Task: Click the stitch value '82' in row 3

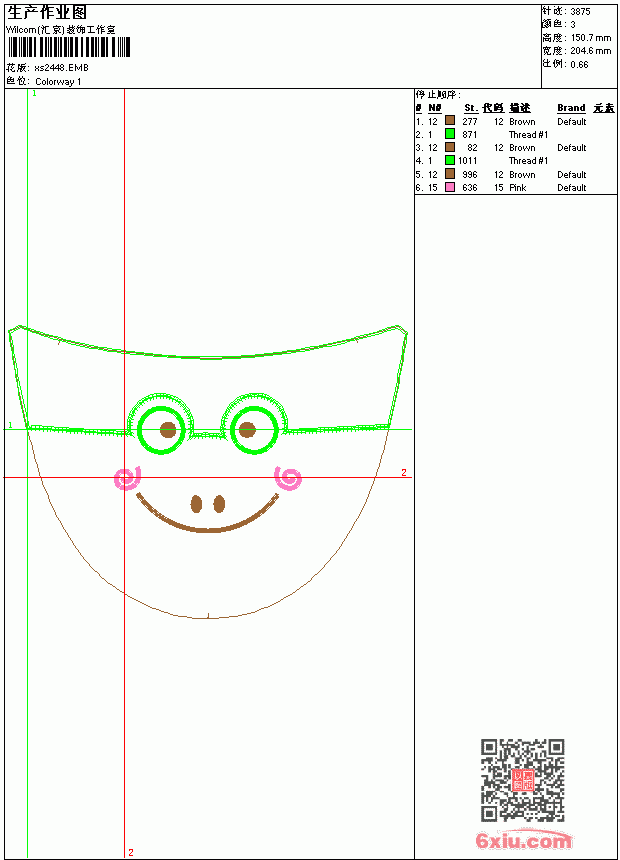Action: click(x=472, y=148)
